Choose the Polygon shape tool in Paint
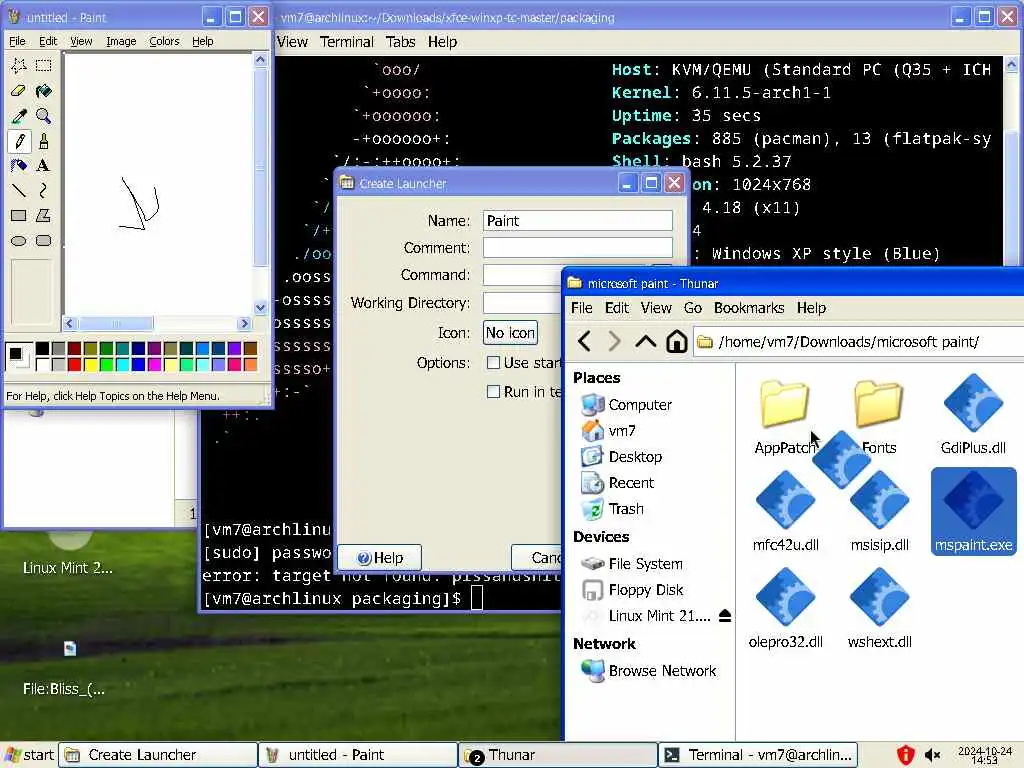This screenshot has height=768, width=1024. 44,216
